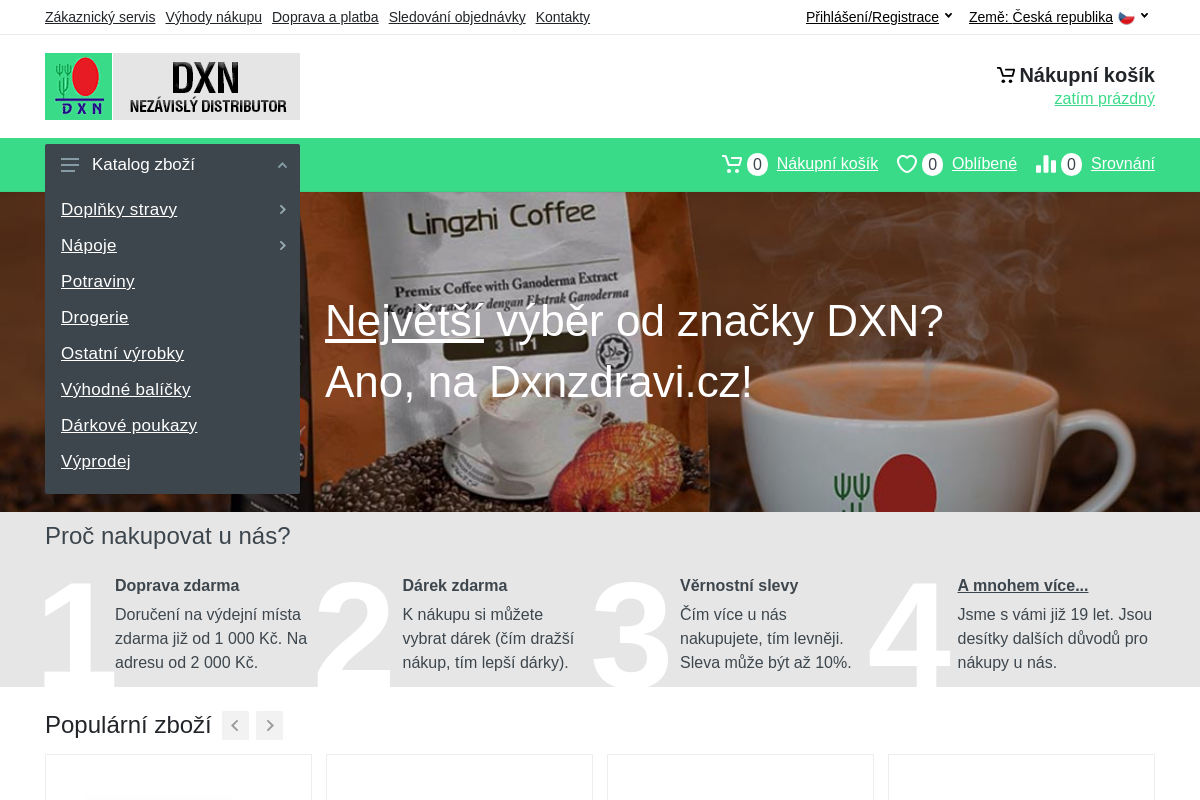The height and width of the screenshot is (800, 1200).
Task: Open Doplňky stravy category
Action: [x=119, y=209]
